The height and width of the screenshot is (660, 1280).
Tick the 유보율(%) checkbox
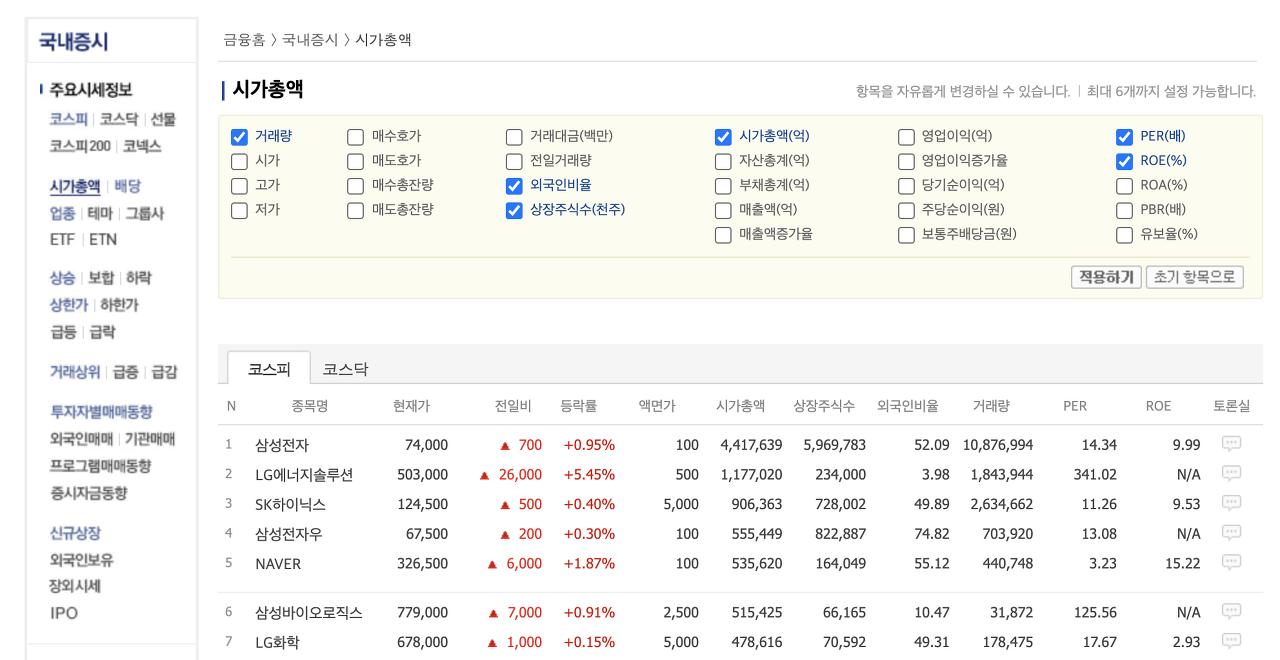point(1124,235)
